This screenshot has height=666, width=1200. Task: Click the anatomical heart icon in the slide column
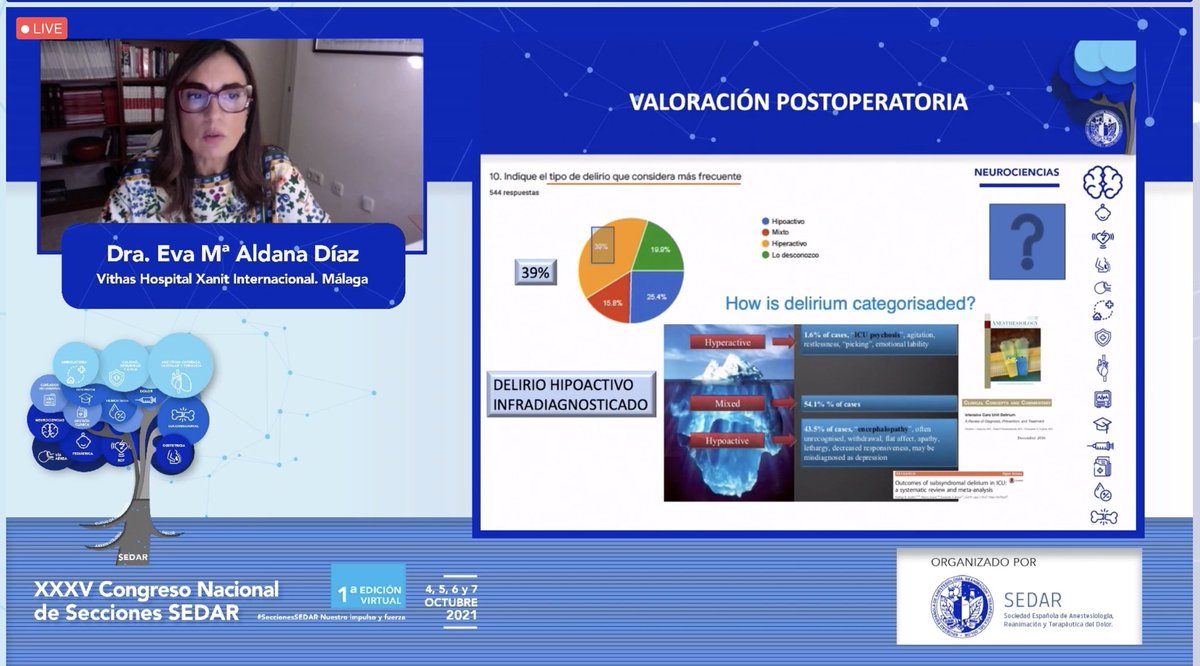pos(1103,368)
